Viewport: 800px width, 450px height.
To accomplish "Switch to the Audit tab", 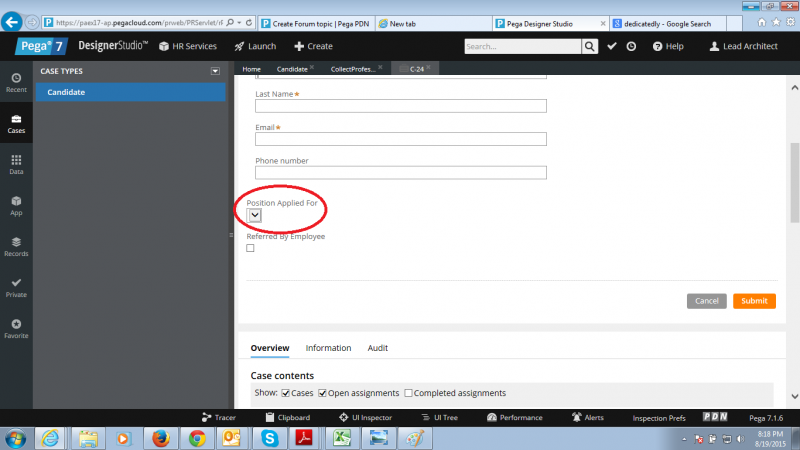I will 377,348.
